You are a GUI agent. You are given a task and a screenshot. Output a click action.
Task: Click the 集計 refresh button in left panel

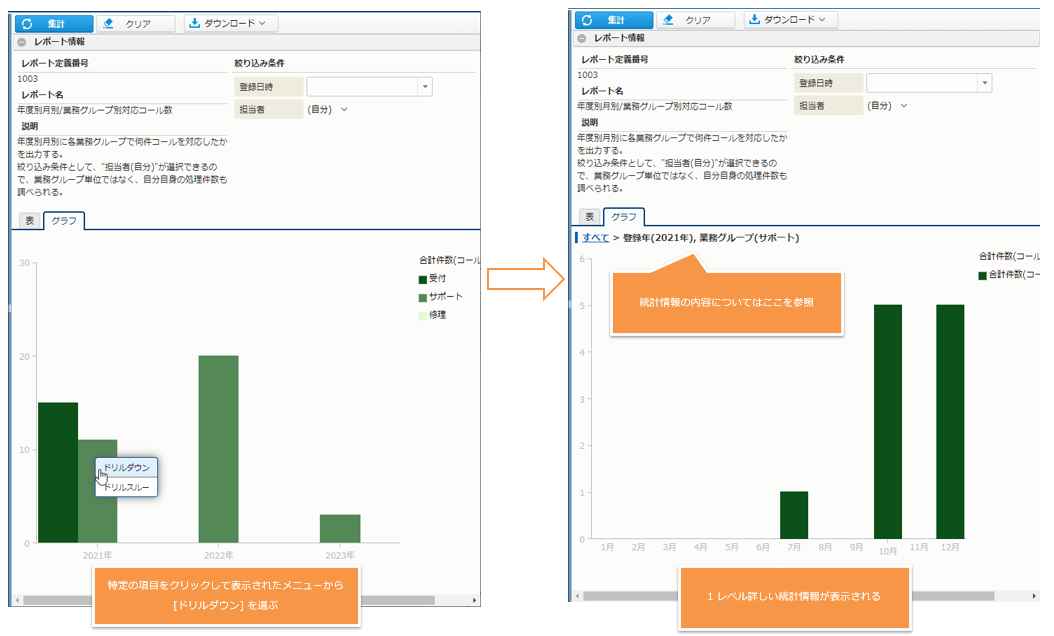pos(54,23)
